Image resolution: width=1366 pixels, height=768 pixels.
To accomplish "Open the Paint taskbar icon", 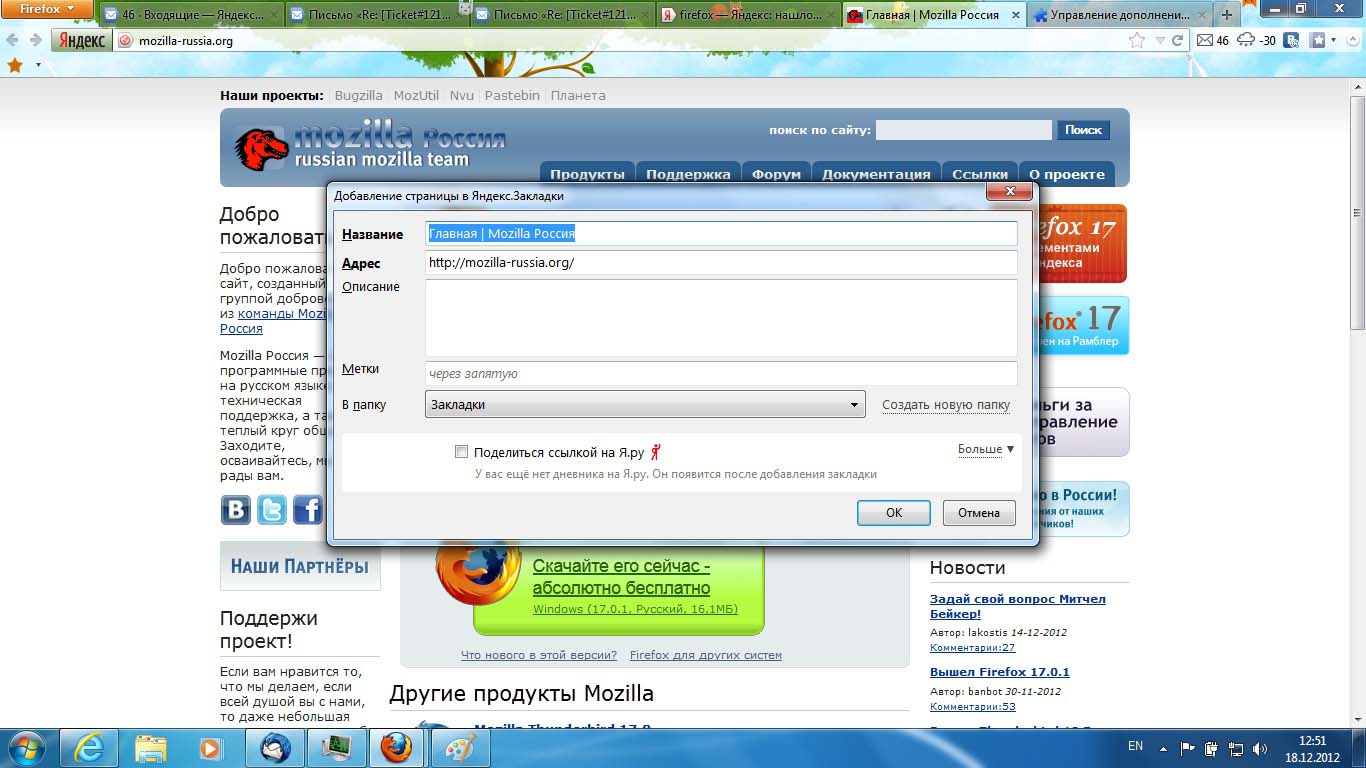I will tap(461, 747).
